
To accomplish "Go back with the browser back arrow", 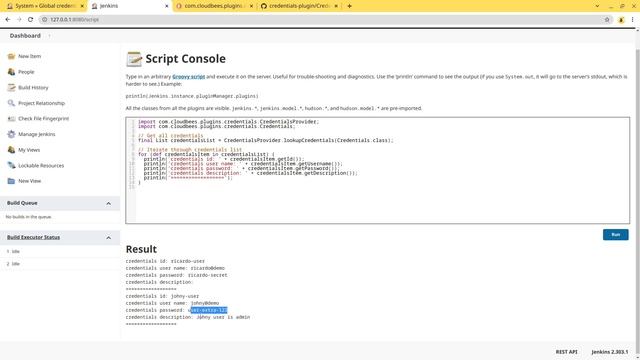I will pos(8,19).
